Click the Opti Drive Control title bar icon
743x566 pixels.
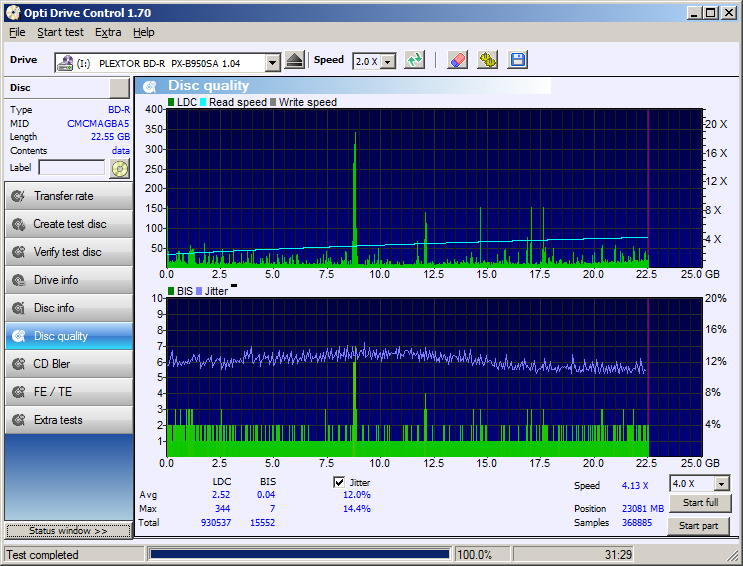tap(13, 12)
